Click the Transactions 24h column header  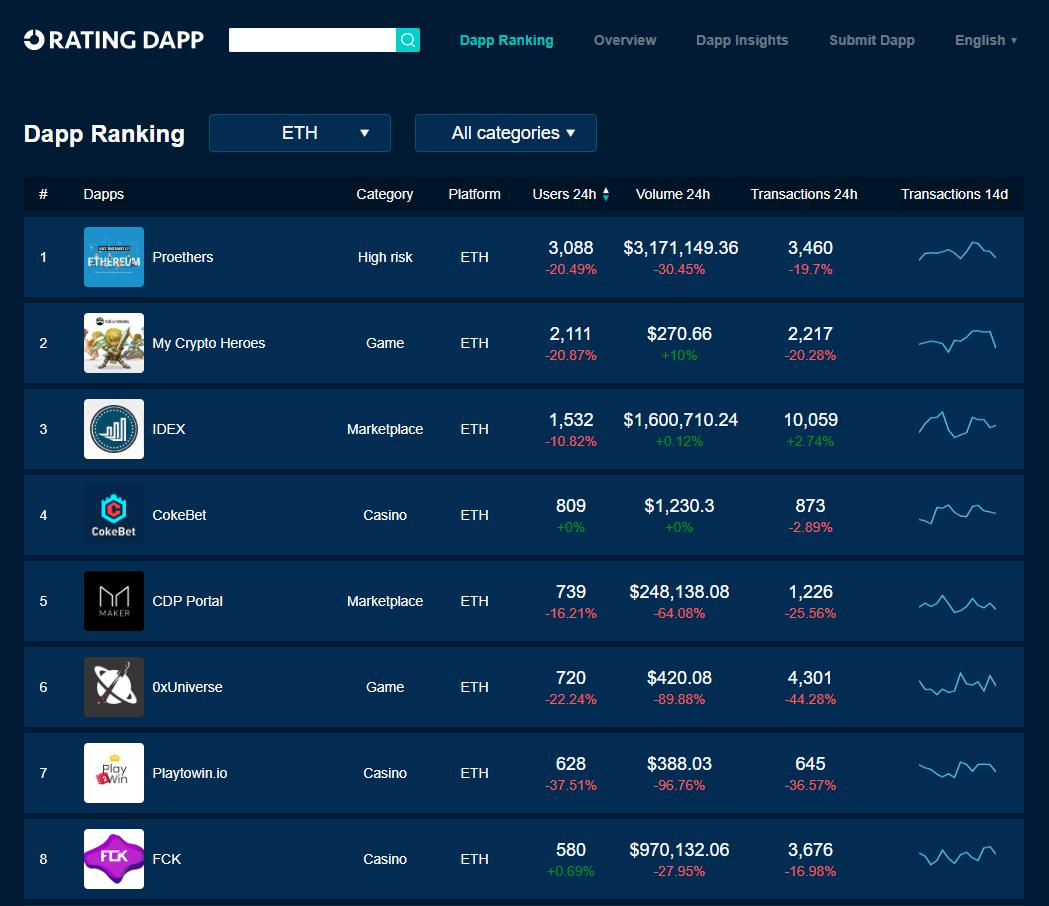tap(803, 194)
